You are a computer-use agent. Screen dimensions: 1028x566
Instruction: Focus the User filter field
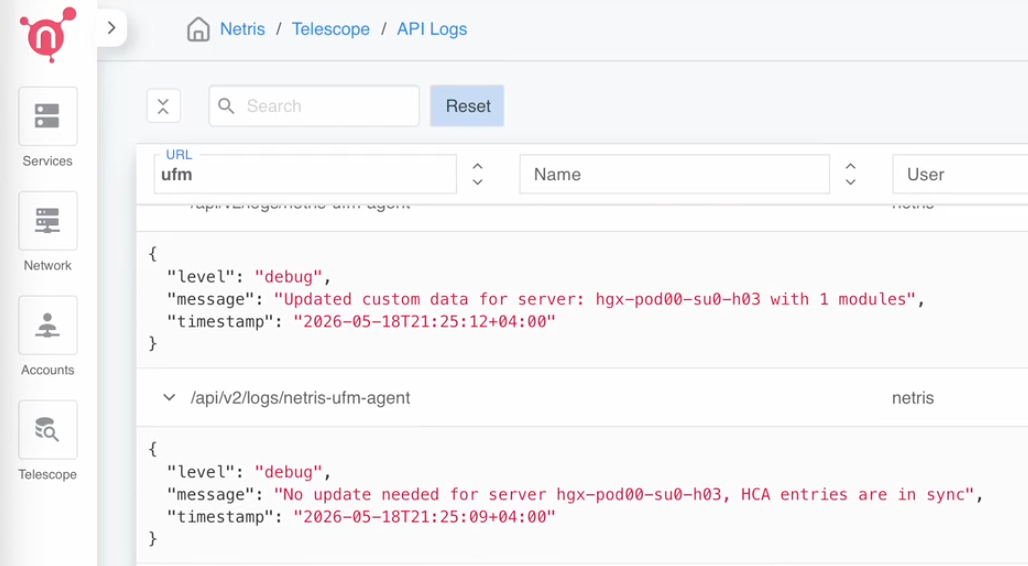click(x=960, y=174)
